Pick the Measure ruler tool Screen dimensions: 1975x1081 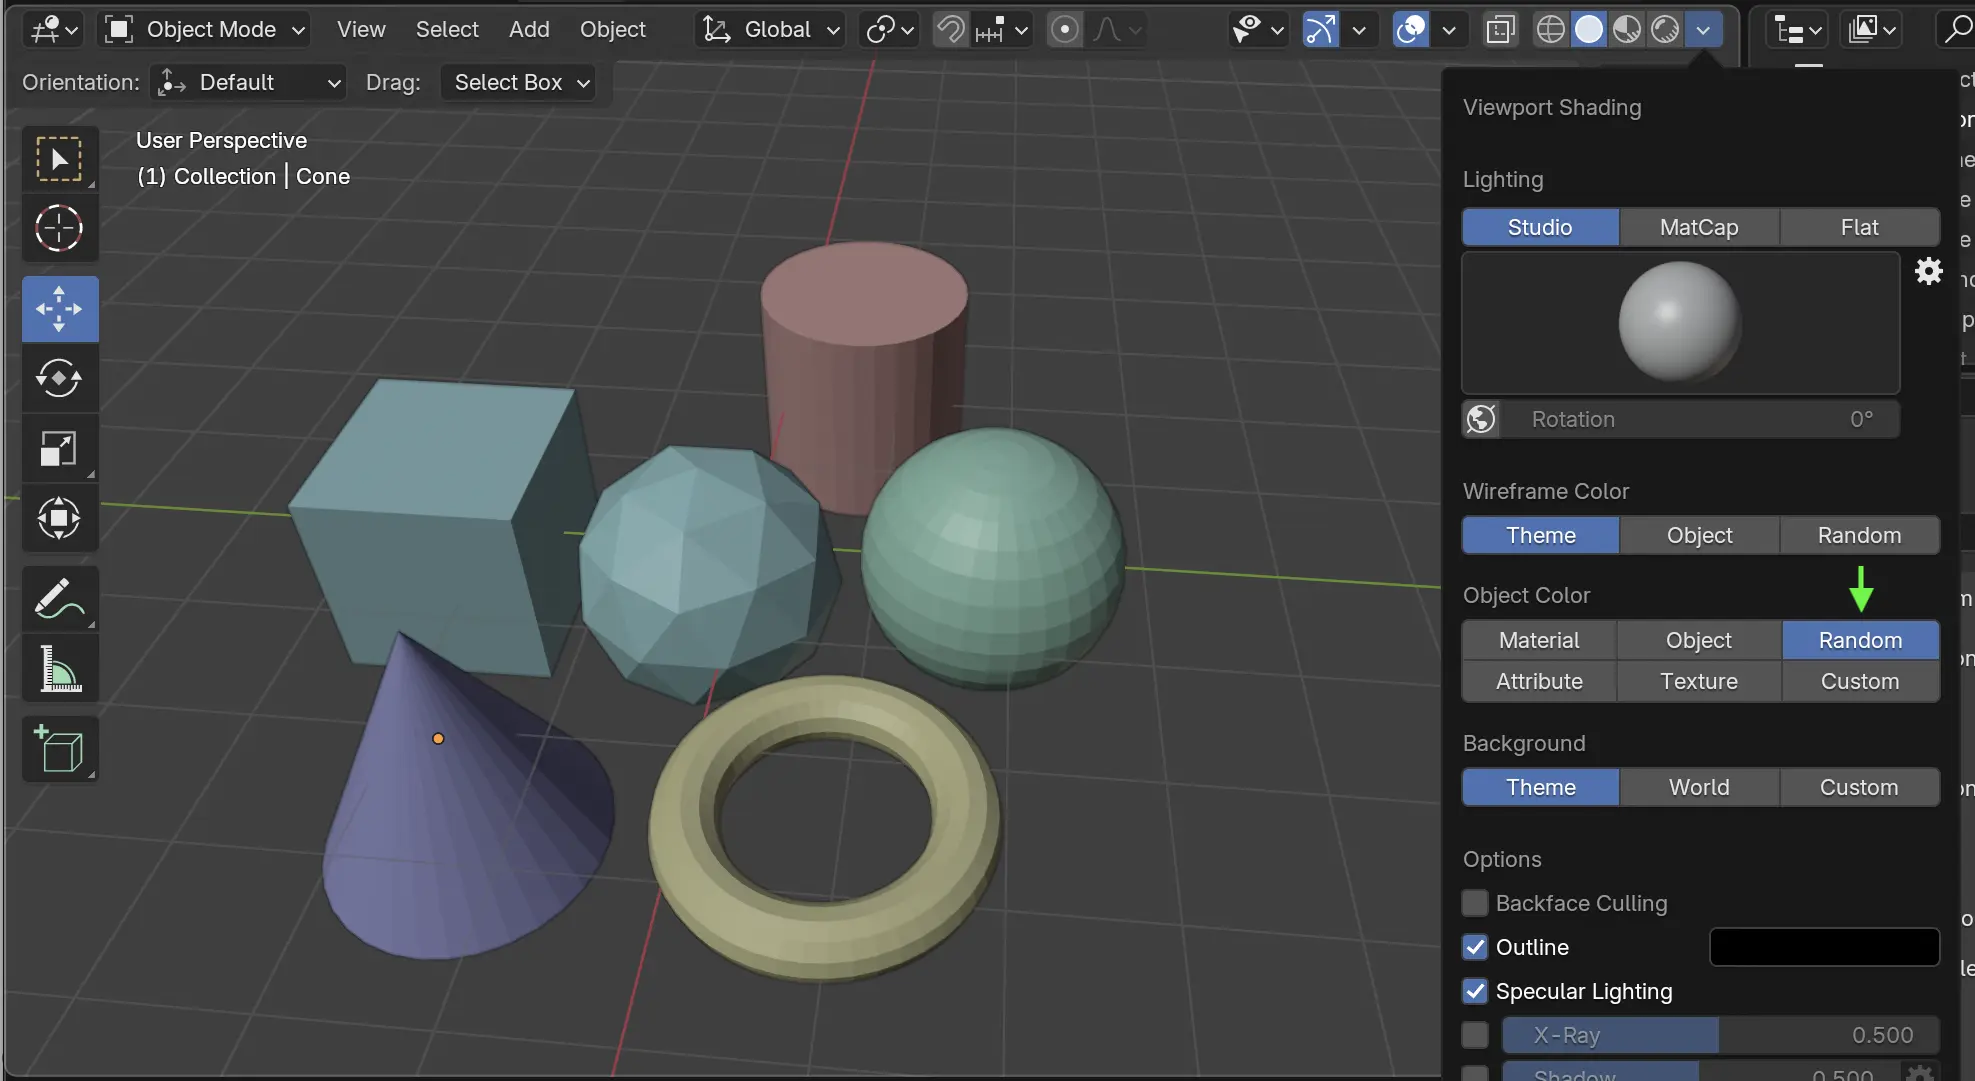coord(59,669)
